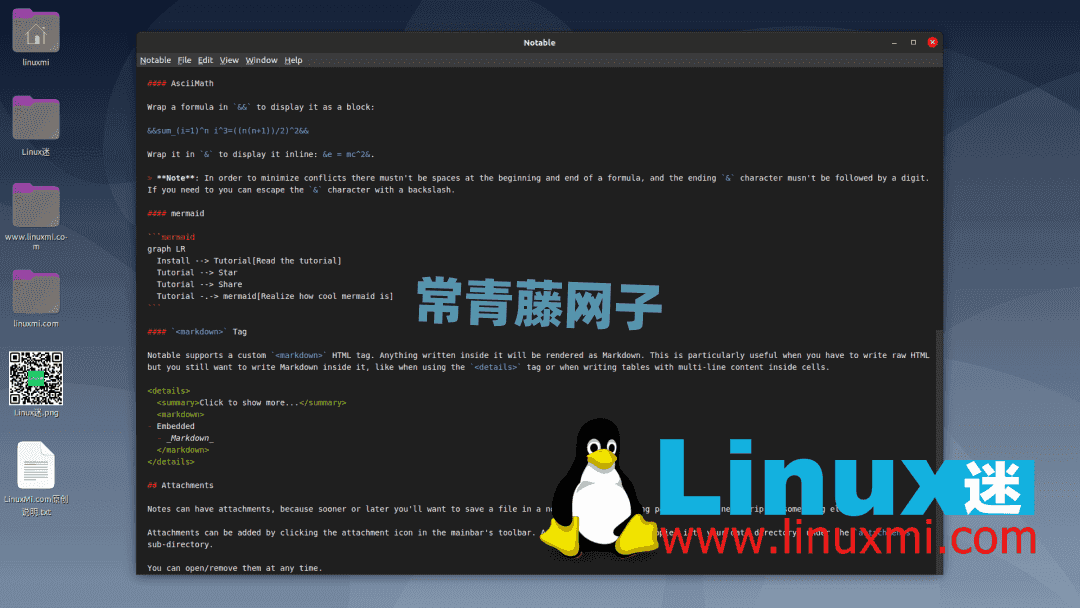Click the '```mermaid' fence line
This screenshot has height=608, width=1080.
(171, 237)
